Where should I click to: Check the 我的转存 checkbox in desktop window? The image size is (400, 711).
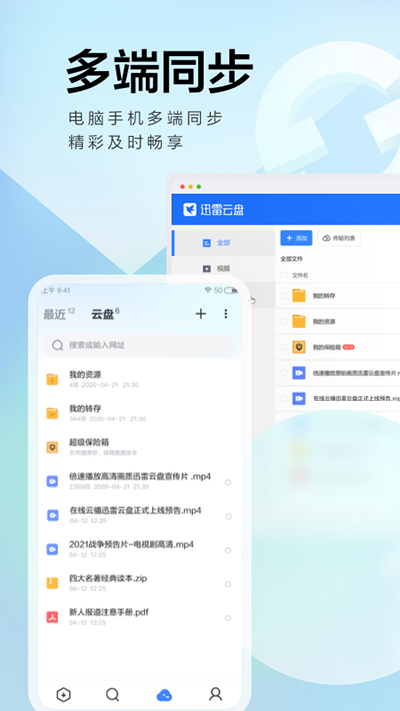click(x=284, y=296)
